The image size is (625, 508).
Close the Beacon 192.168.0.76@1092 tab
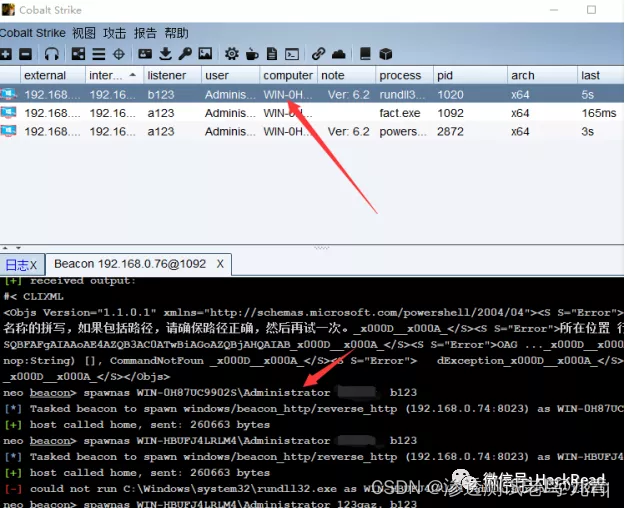pos(220,264)
